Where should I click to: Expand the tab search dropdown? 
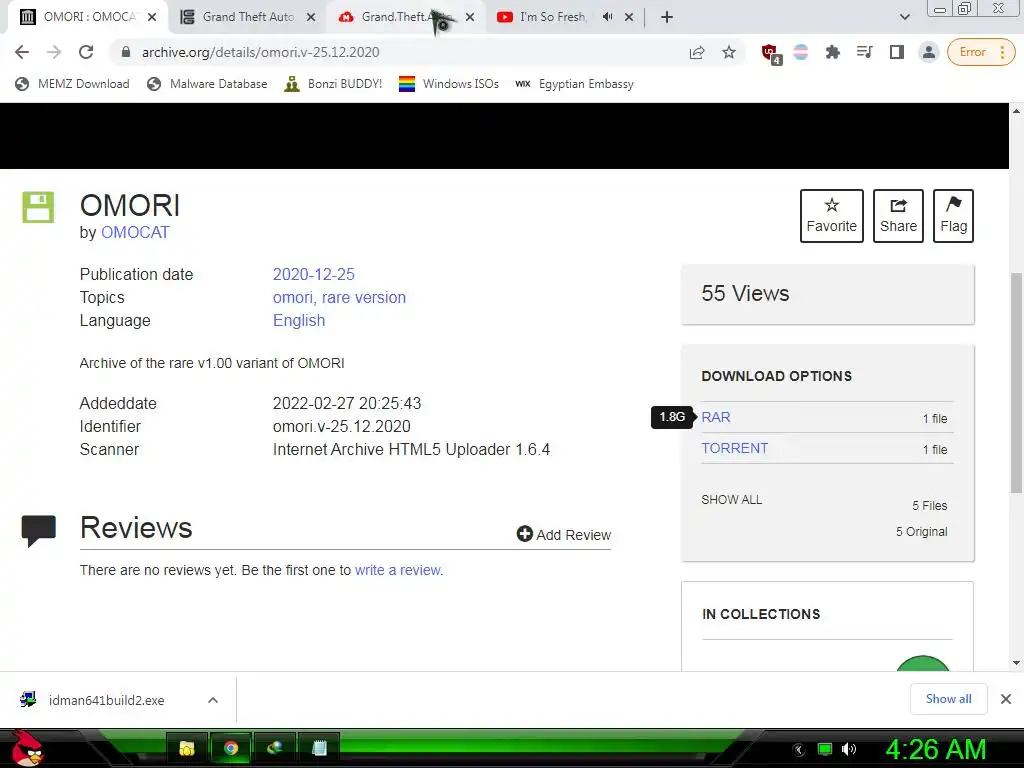click(x=904, y=17)
